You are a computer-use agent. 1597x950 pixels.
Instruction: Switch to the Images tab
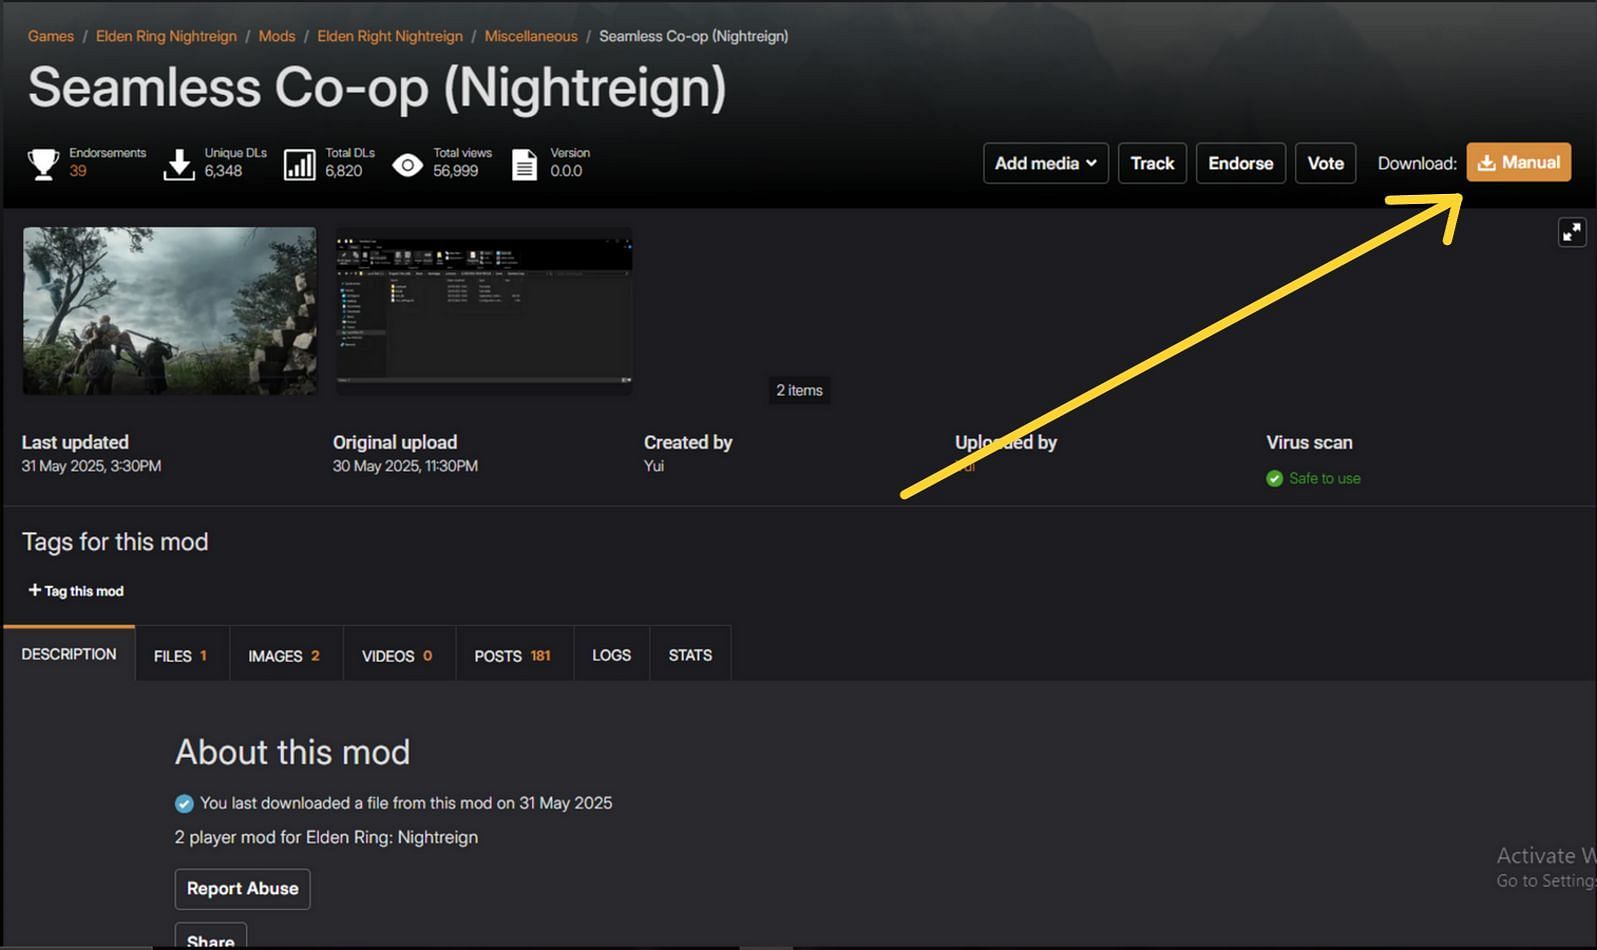click(x=286, y=655)
